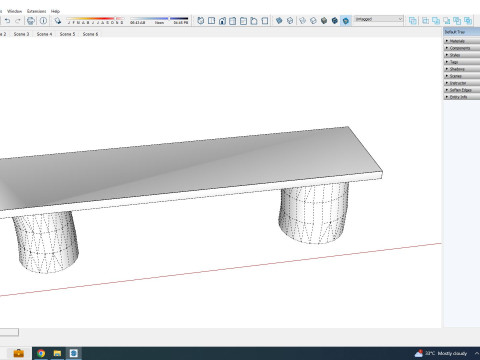Image resolution: width=480 pixels, height=360 pixels.
Task: Click the SketchUp taskbar icon
Action: [x=74, y=353]
